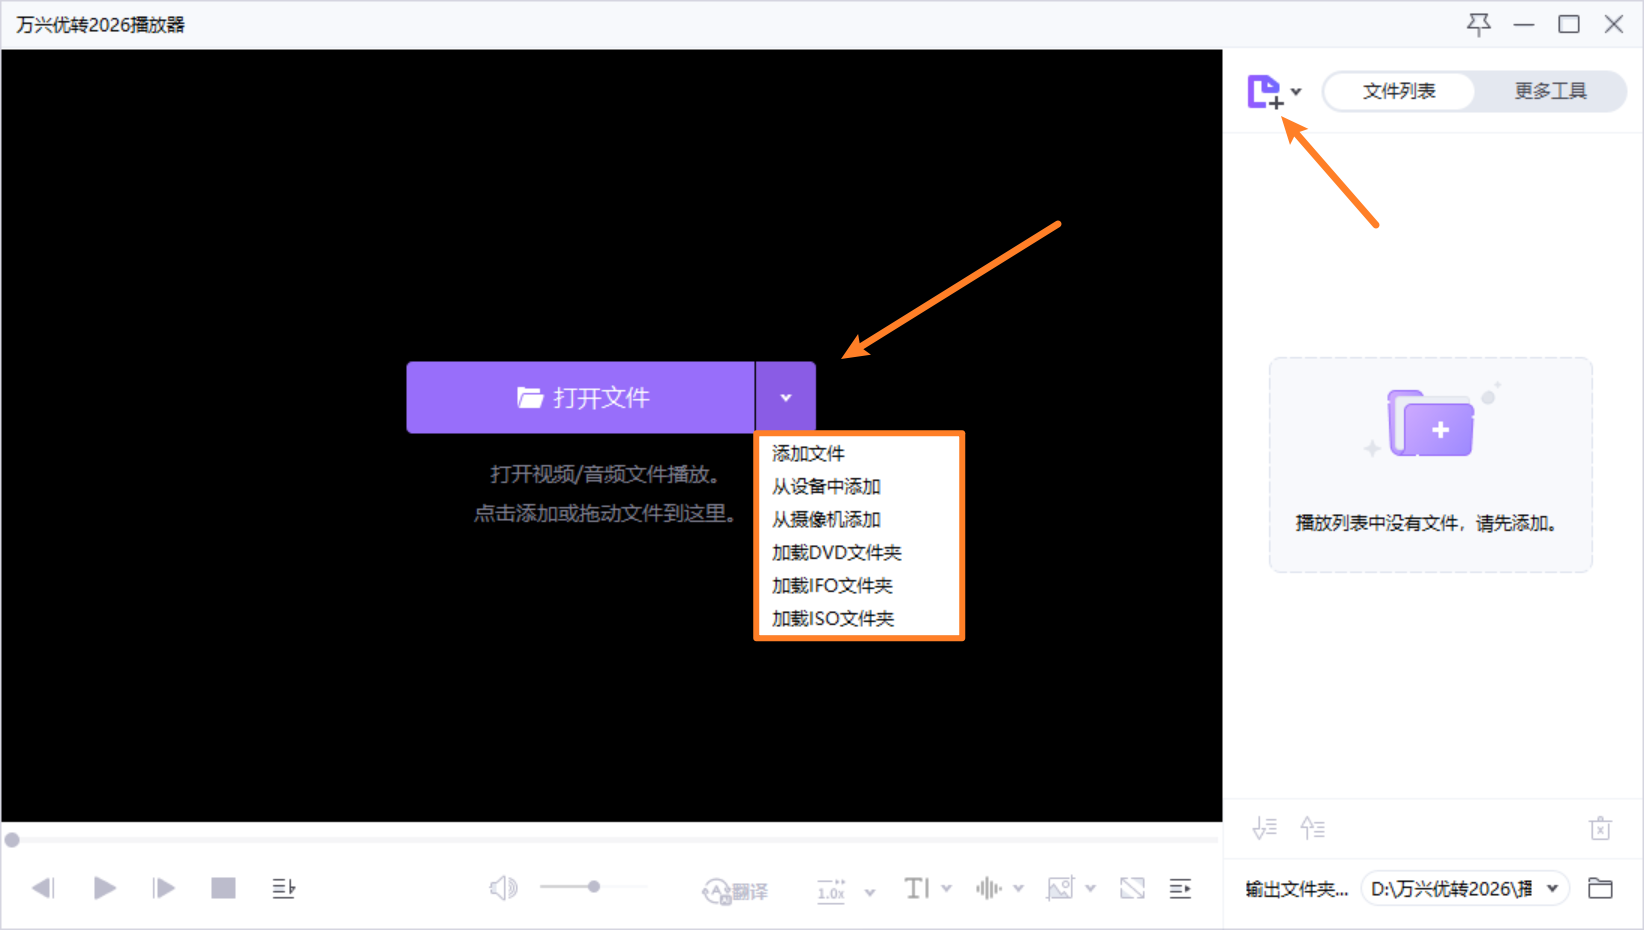The image size is (1644, 930).
Task: Click the add-file icon above the file list
Action: click(1264, 91)
